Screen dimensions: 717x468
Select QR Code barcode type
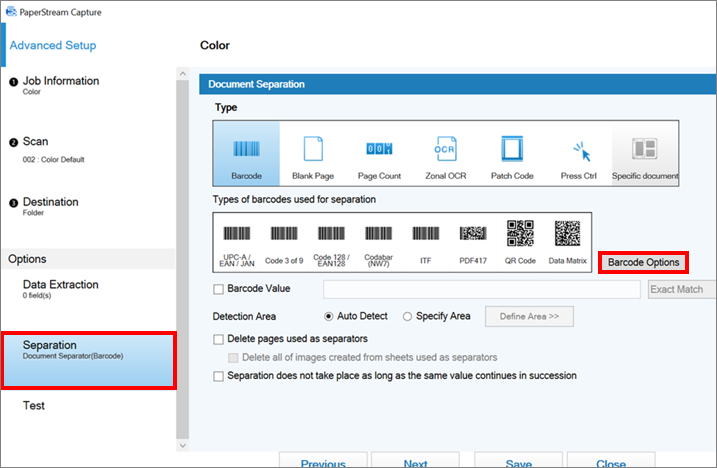pyautogui.click(x=520, y=242)
